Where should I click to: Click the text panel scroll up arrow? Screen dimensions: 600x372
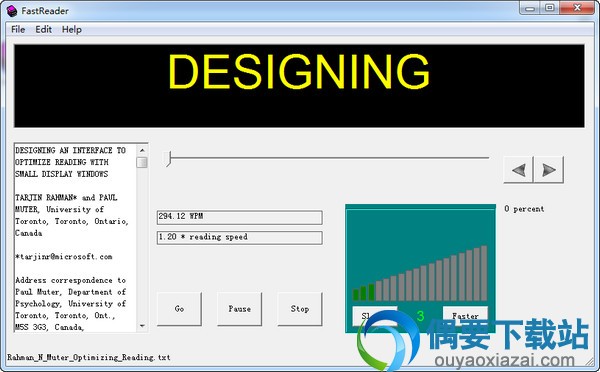(x=142, y=150)
